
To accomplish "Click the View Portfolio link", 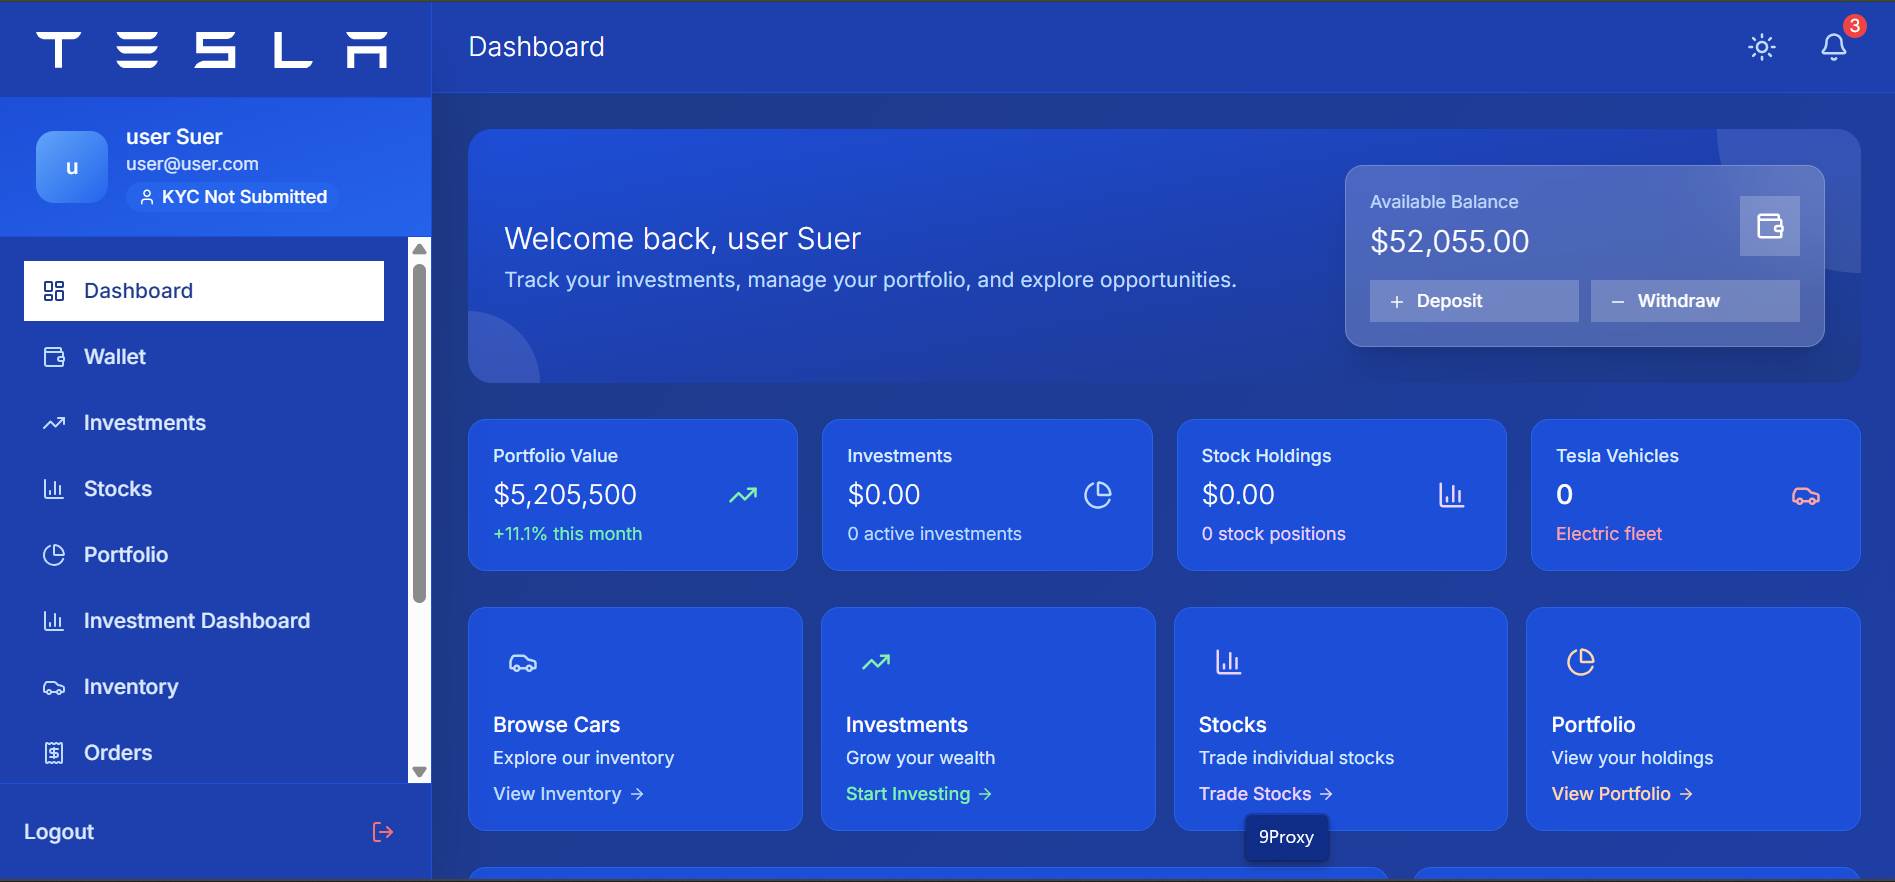I will pyautogui.click(x=1622, y=794).
